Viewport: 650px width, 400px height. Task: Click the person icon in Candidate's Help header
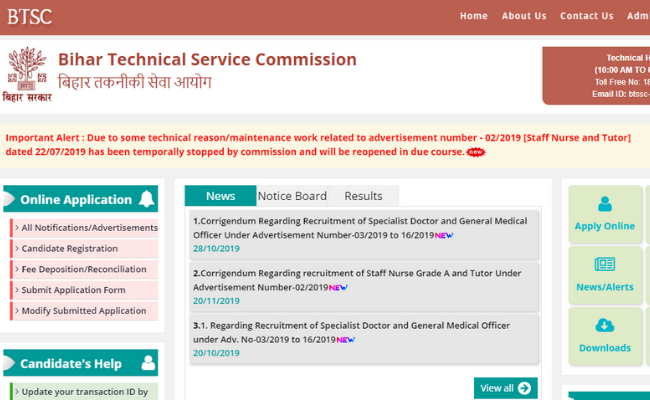click(x=148, y=362)
